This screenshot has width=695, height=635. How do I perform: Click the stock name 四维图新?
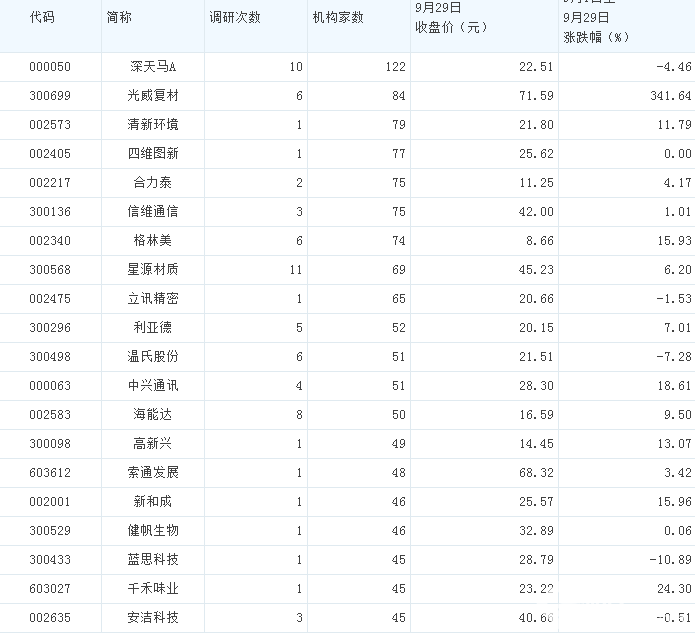pyautogui.click(x=154, y=154)
